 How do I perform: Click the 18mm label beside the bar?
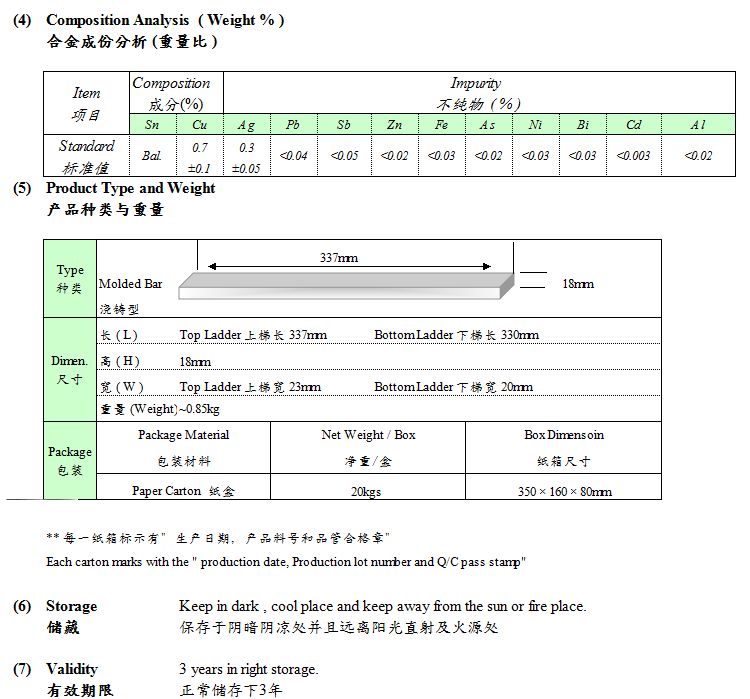[x=578, y=284]
